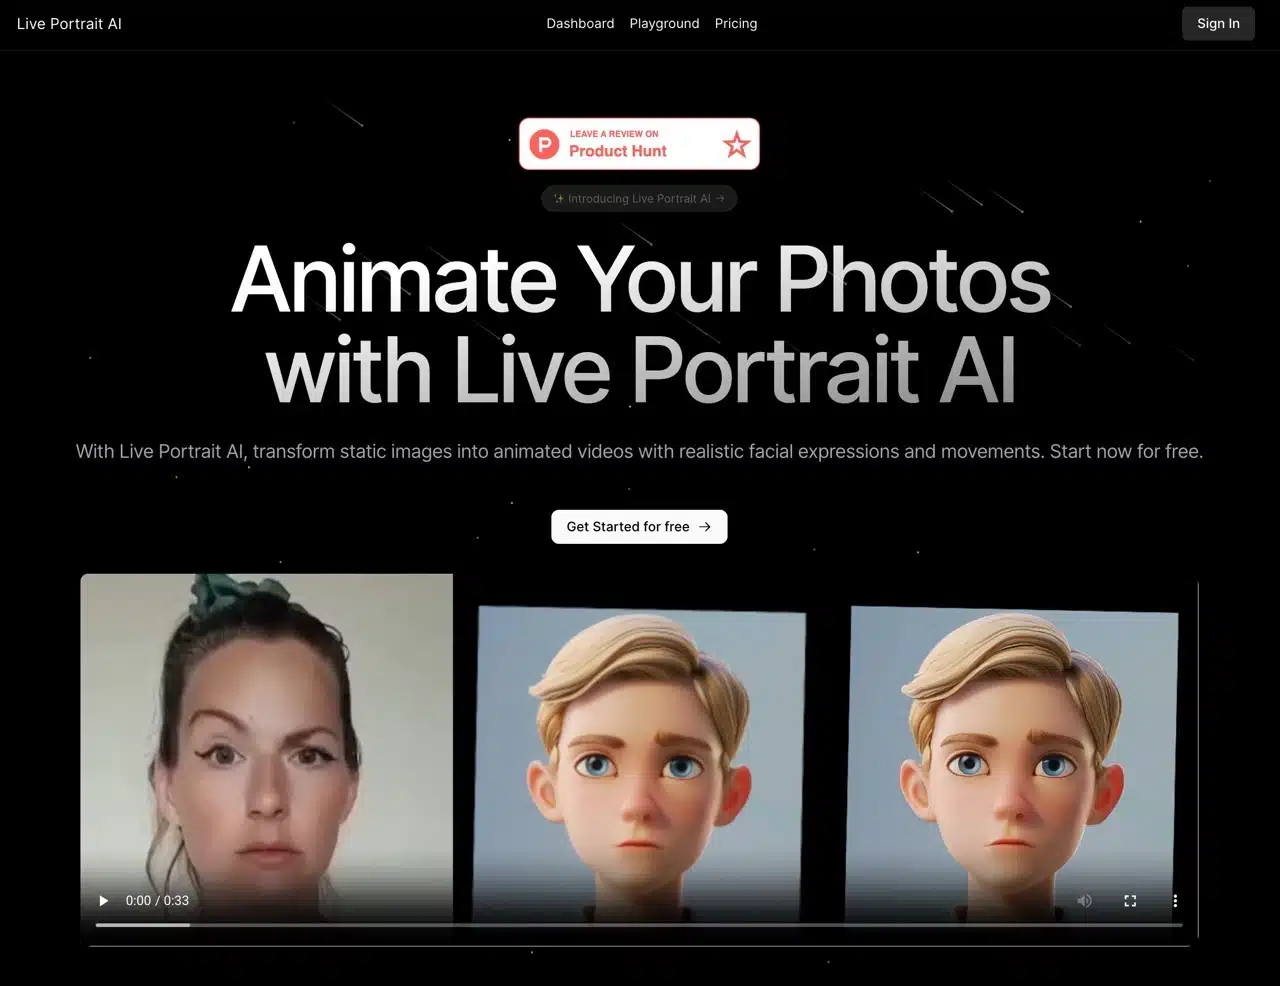
Task: Toggle play/pause on the demo video
Action: pos(103,900)
